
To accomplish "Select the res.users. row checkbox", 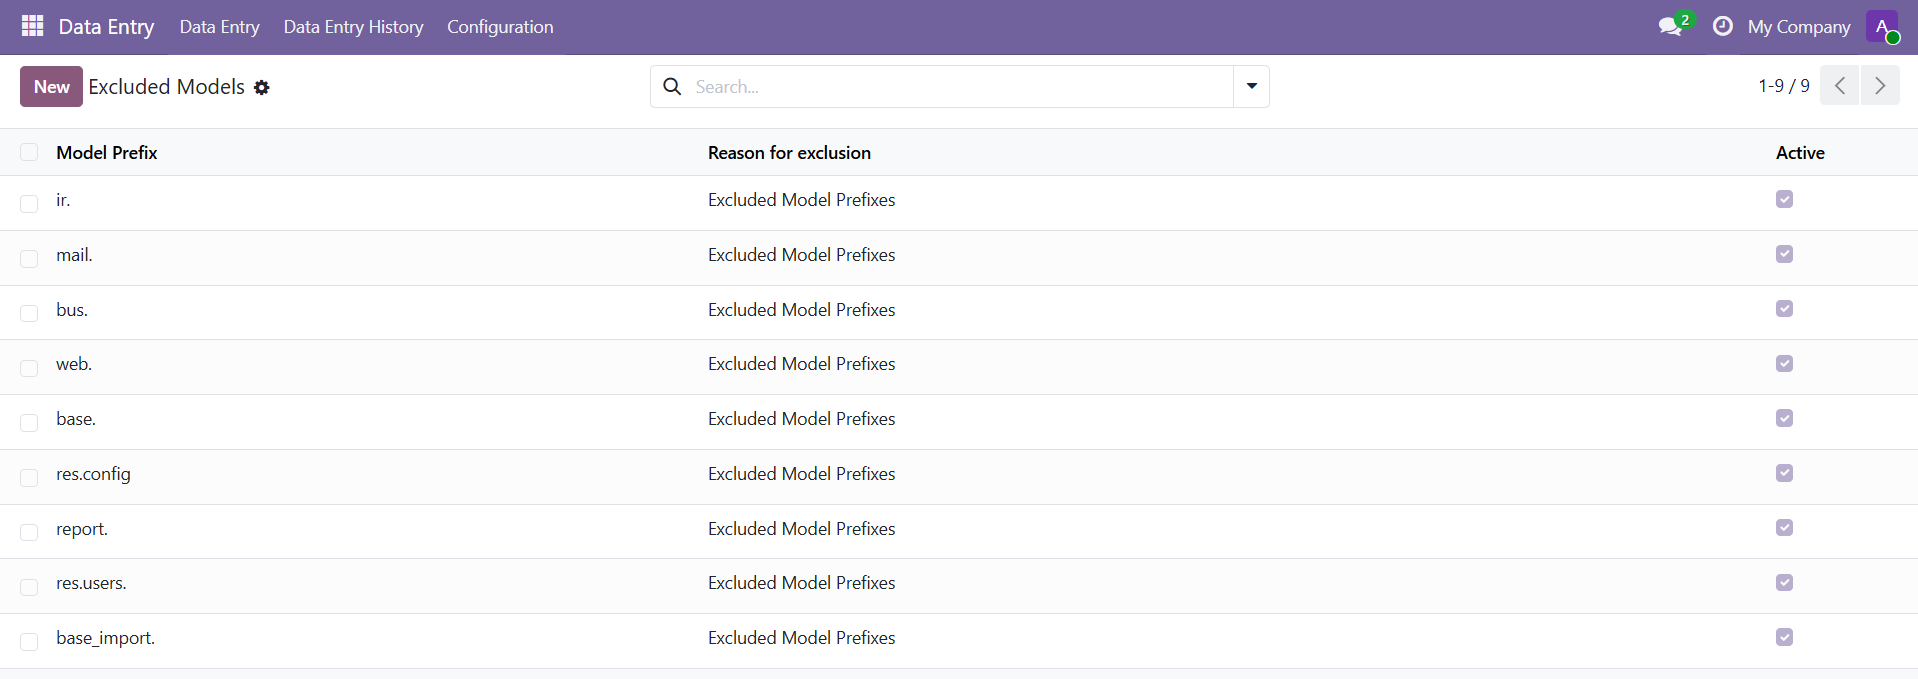I will point(29,587).
